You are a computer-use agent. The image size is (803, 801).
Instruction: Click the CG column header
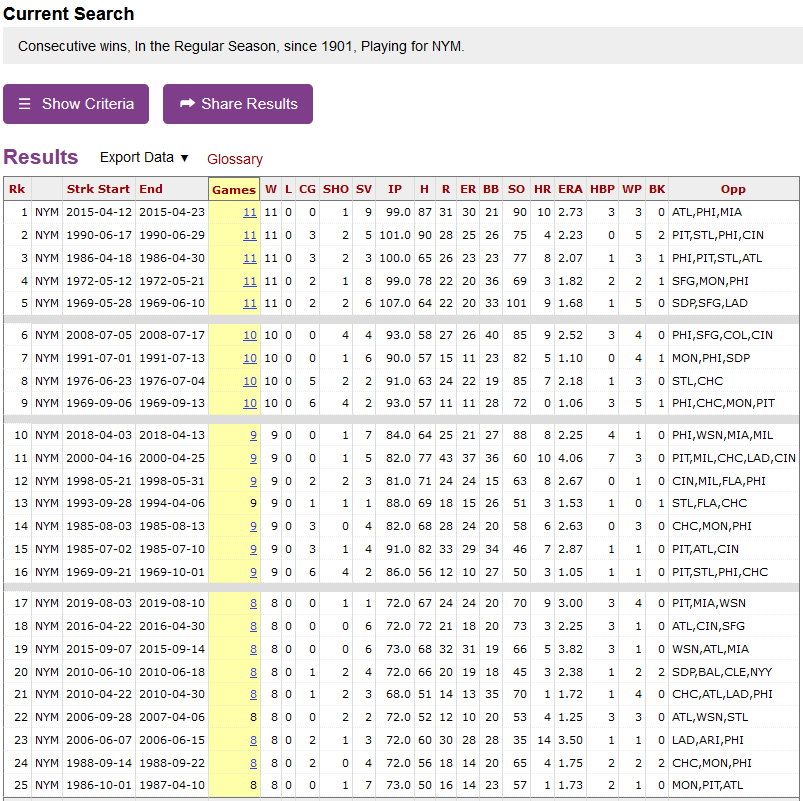(307, 189)
